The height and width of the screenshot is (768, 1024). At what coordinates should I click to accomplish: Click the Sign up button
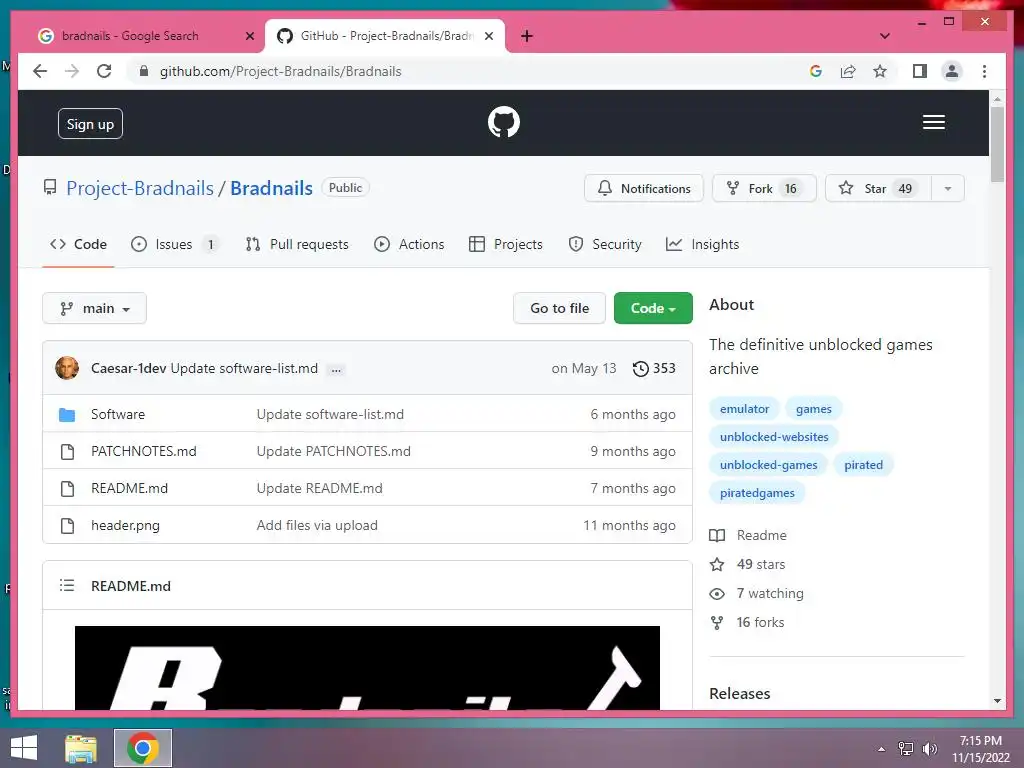(x=90, y=124)
